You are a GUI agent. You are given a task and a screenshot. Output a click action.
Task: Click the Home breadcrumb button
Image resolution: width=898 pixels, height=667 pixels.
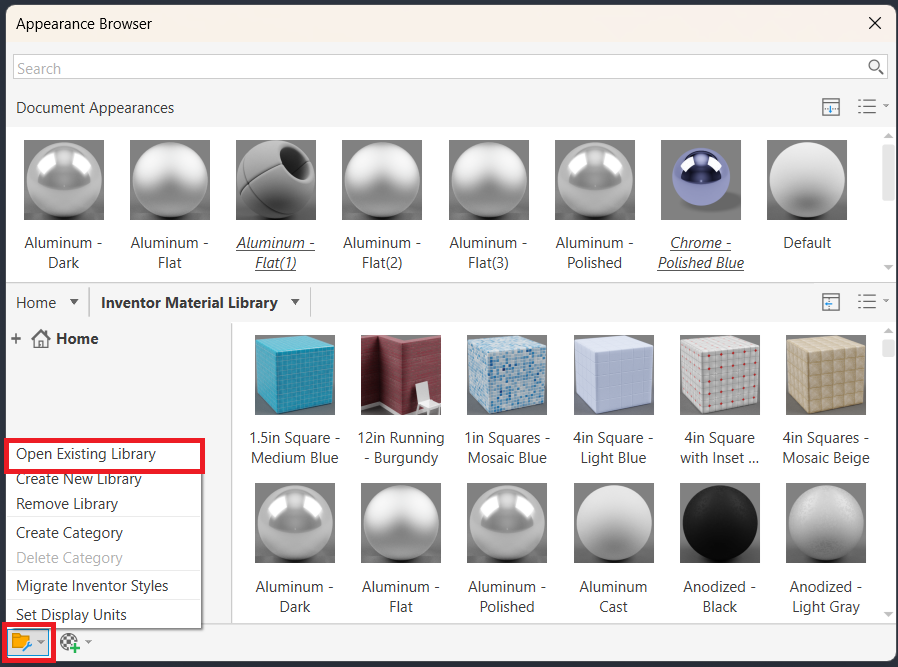point(36,302)
